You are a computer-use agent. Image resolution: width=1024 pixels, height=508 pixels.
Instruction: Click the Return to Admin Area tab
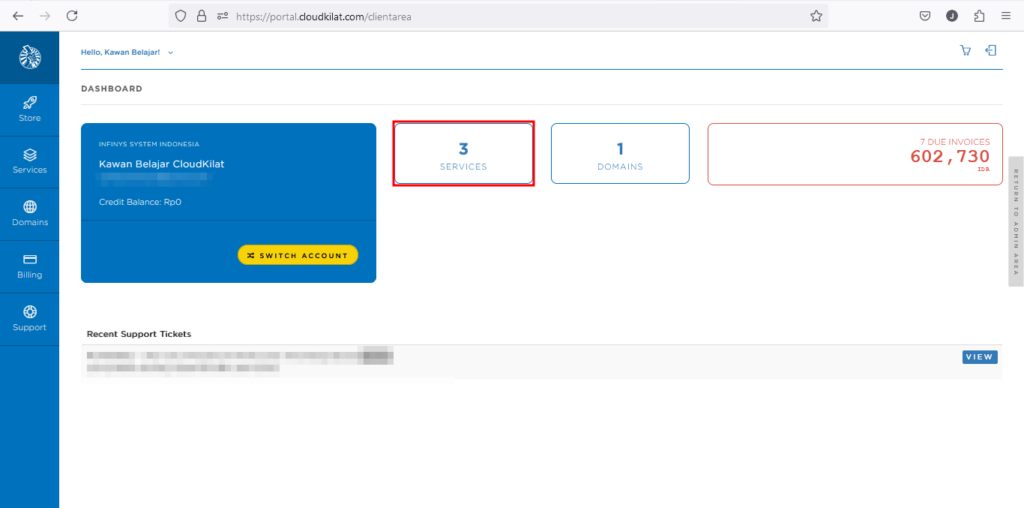(x=1016, y=221)
